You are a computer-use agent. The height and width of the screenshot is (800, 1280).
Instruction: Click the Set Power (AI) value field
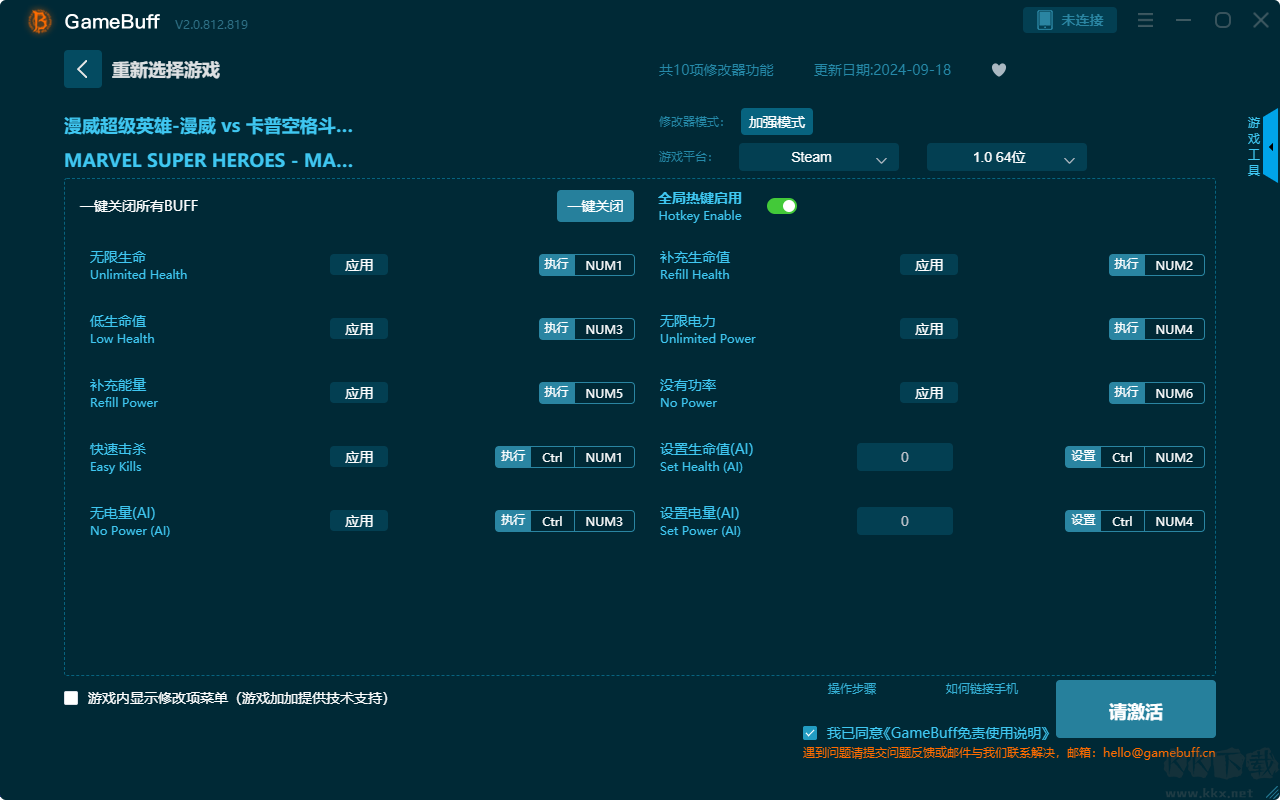905,521
